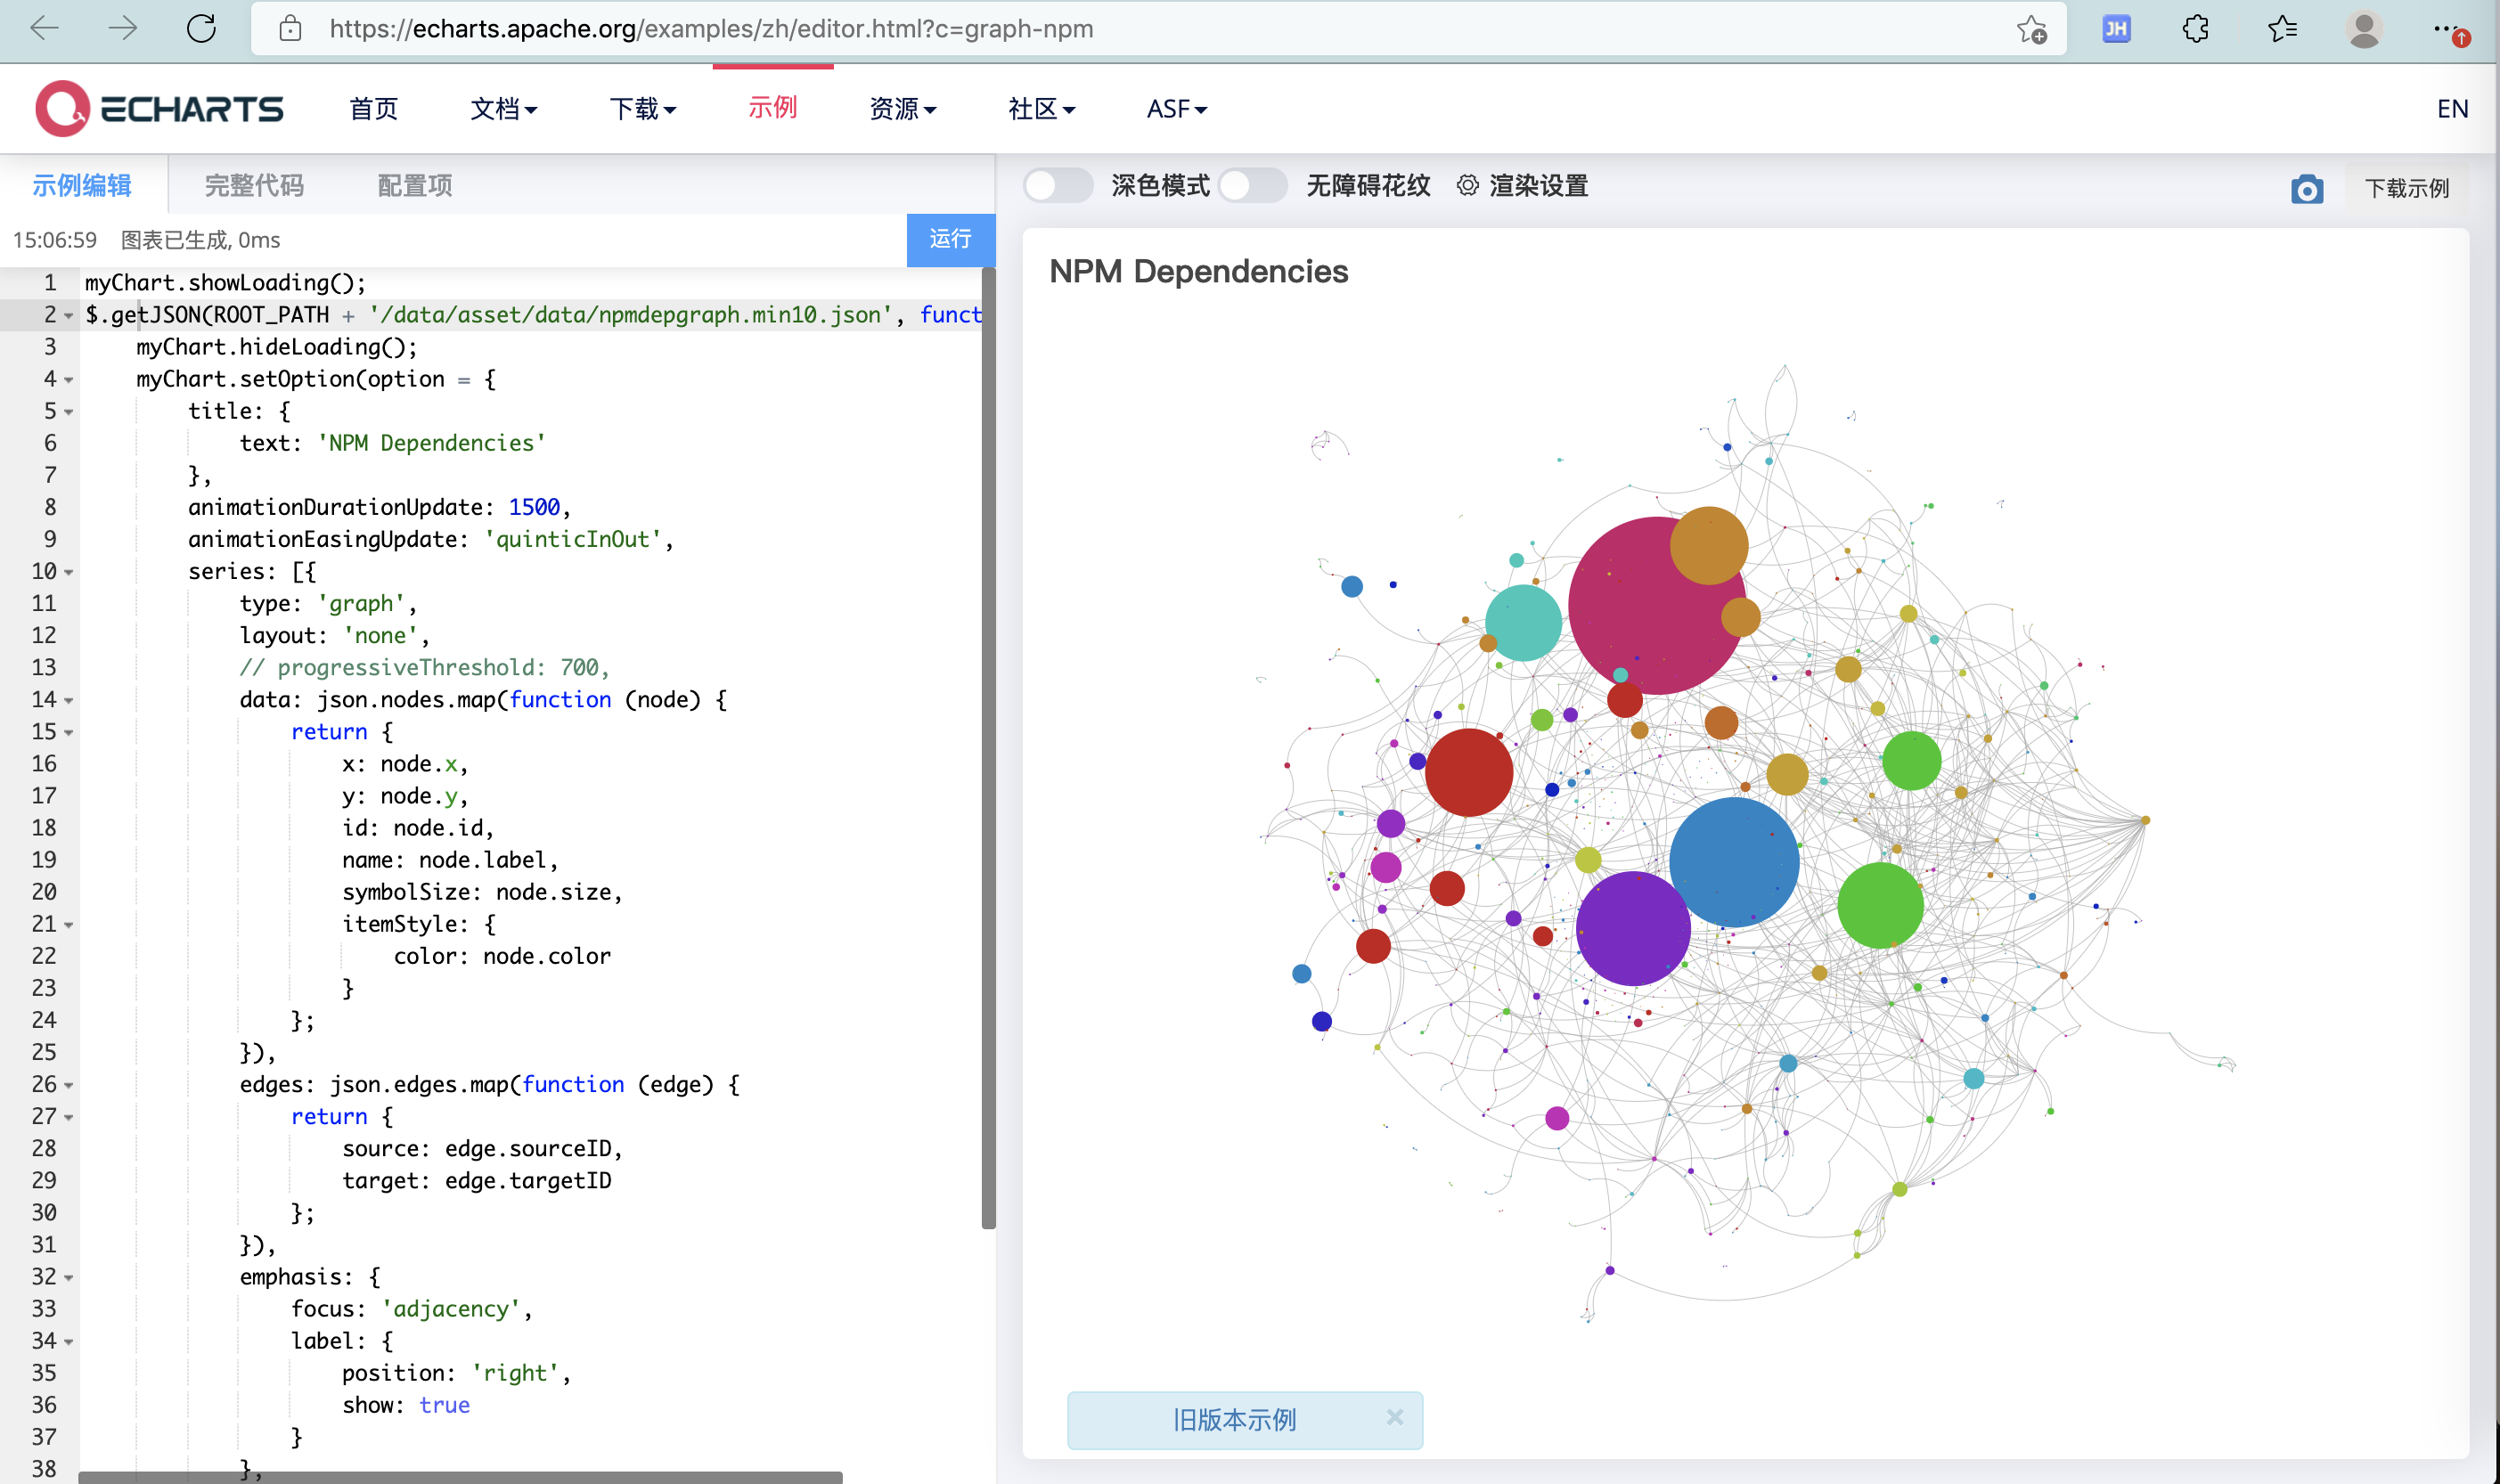Click the code editor vertical scrollbar
The image size is (2500, 1484).
click(x=988, y=747)
